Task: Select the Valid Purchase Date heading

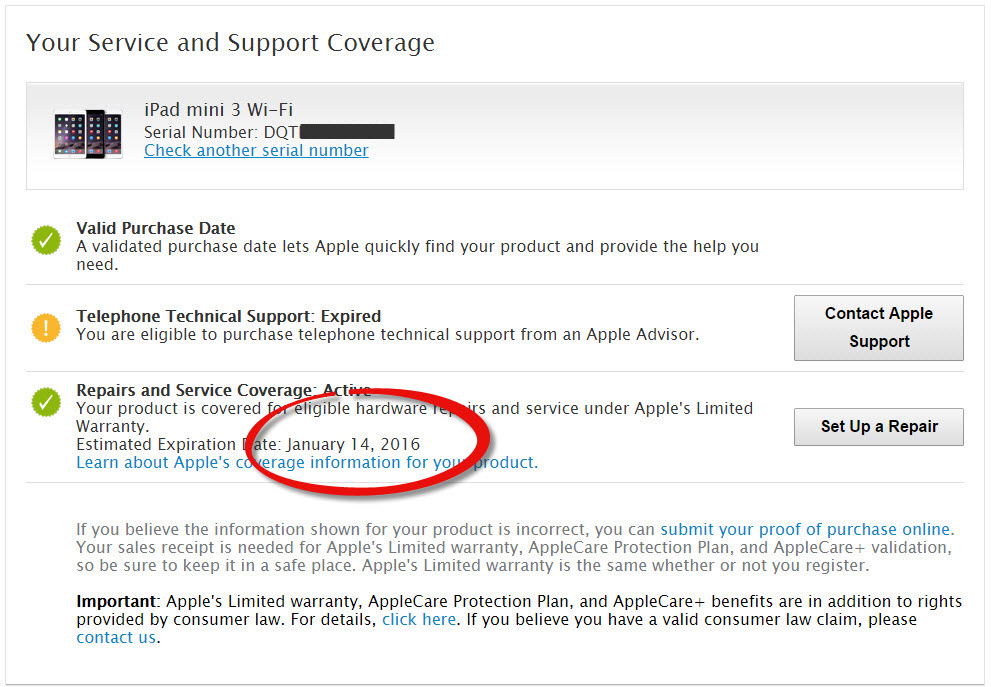Action: click(x=156, y=229)
